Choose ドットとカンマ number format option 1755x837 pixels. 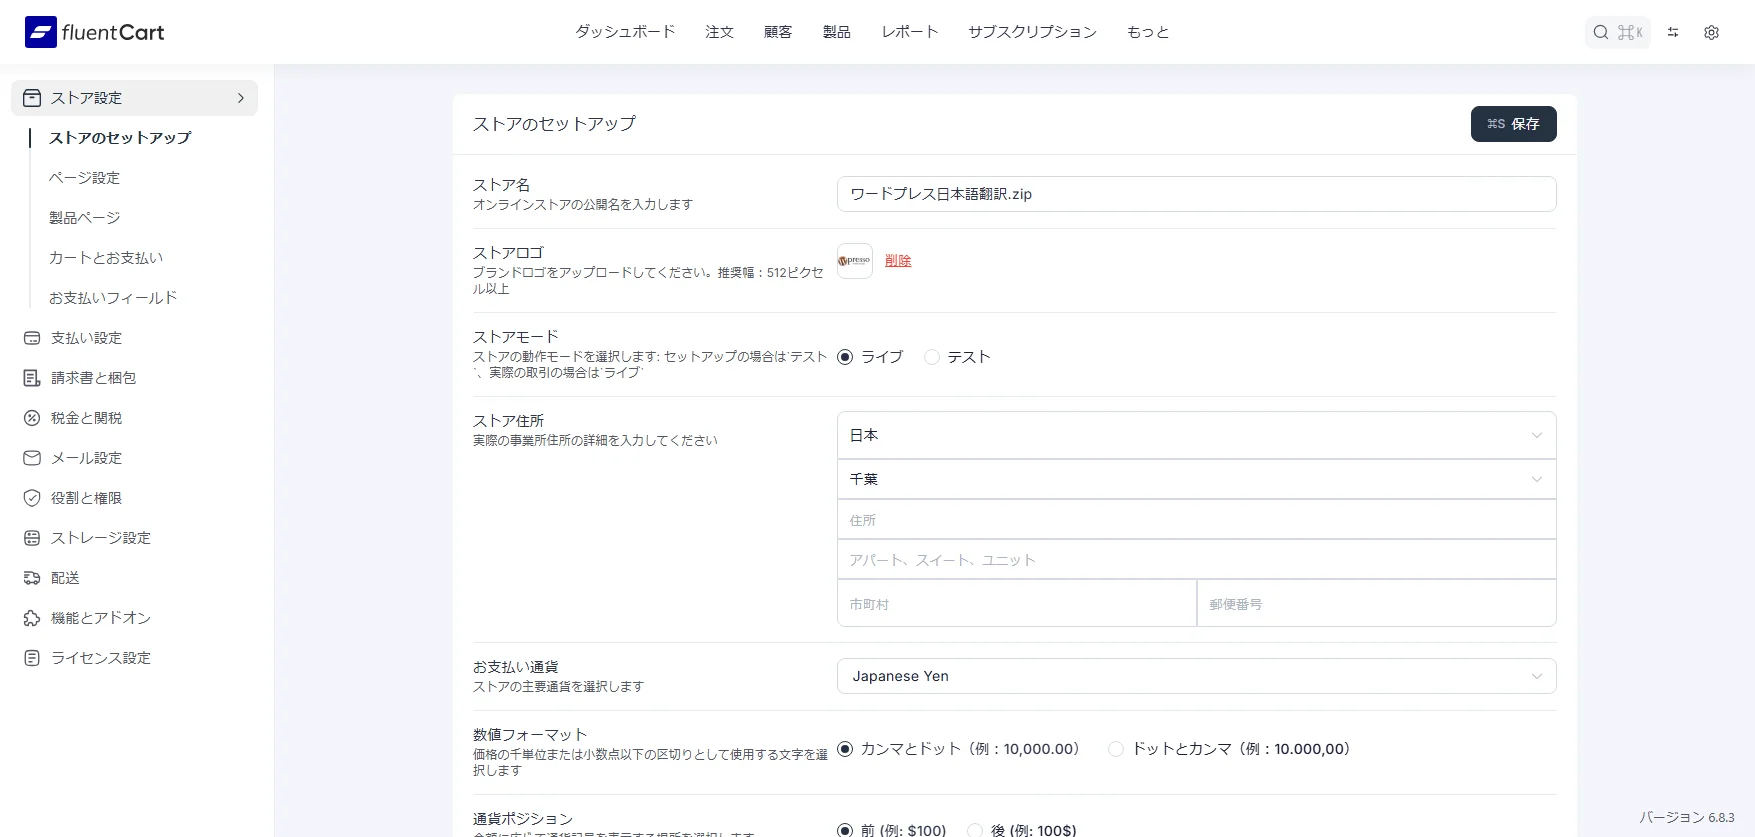(x=1116, y=749)
